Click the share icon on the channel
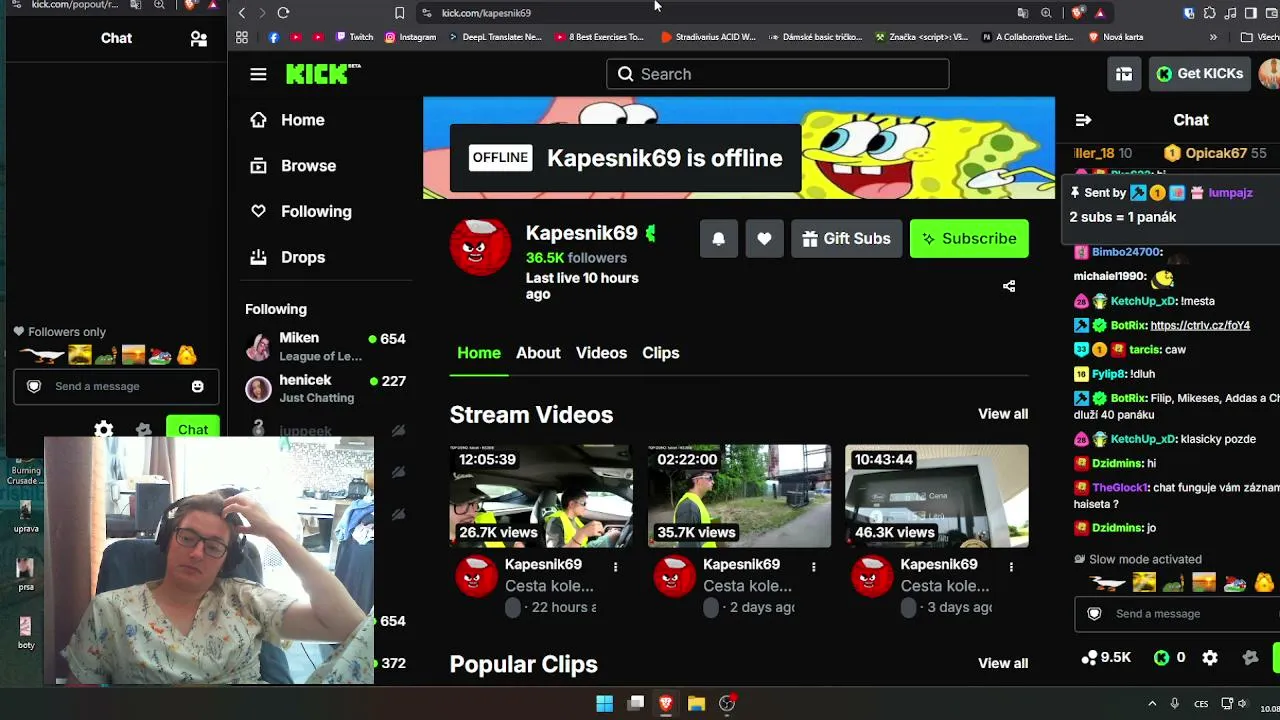The image size is (1280, 720). pyautogui.click(x=1009, y=286)
